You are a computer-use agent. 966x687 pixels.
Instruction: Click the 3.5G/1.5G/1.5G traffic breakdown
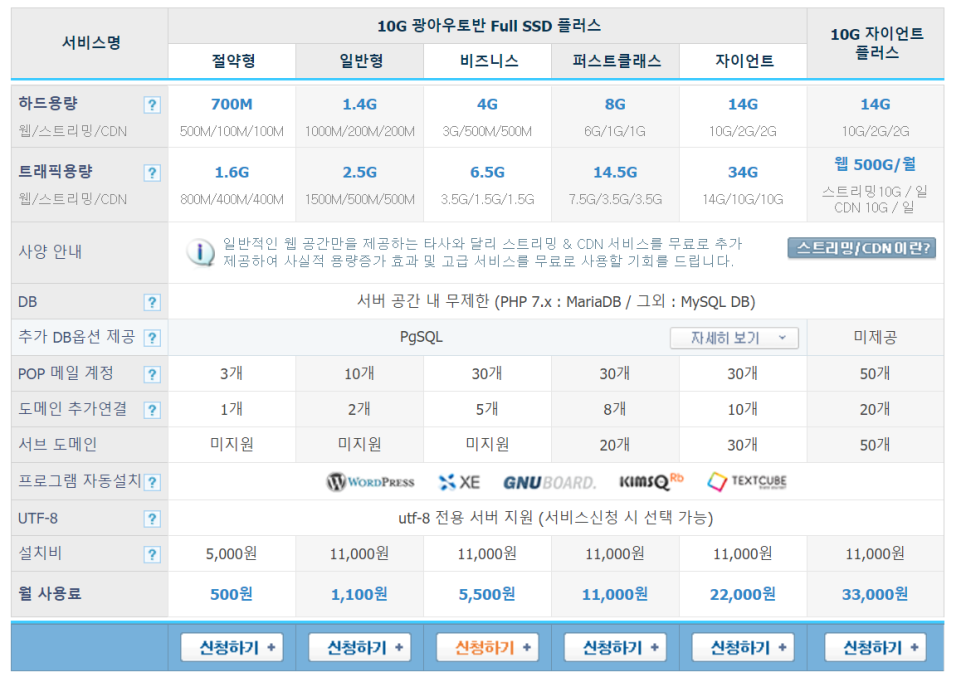click(x=487, y=199)
